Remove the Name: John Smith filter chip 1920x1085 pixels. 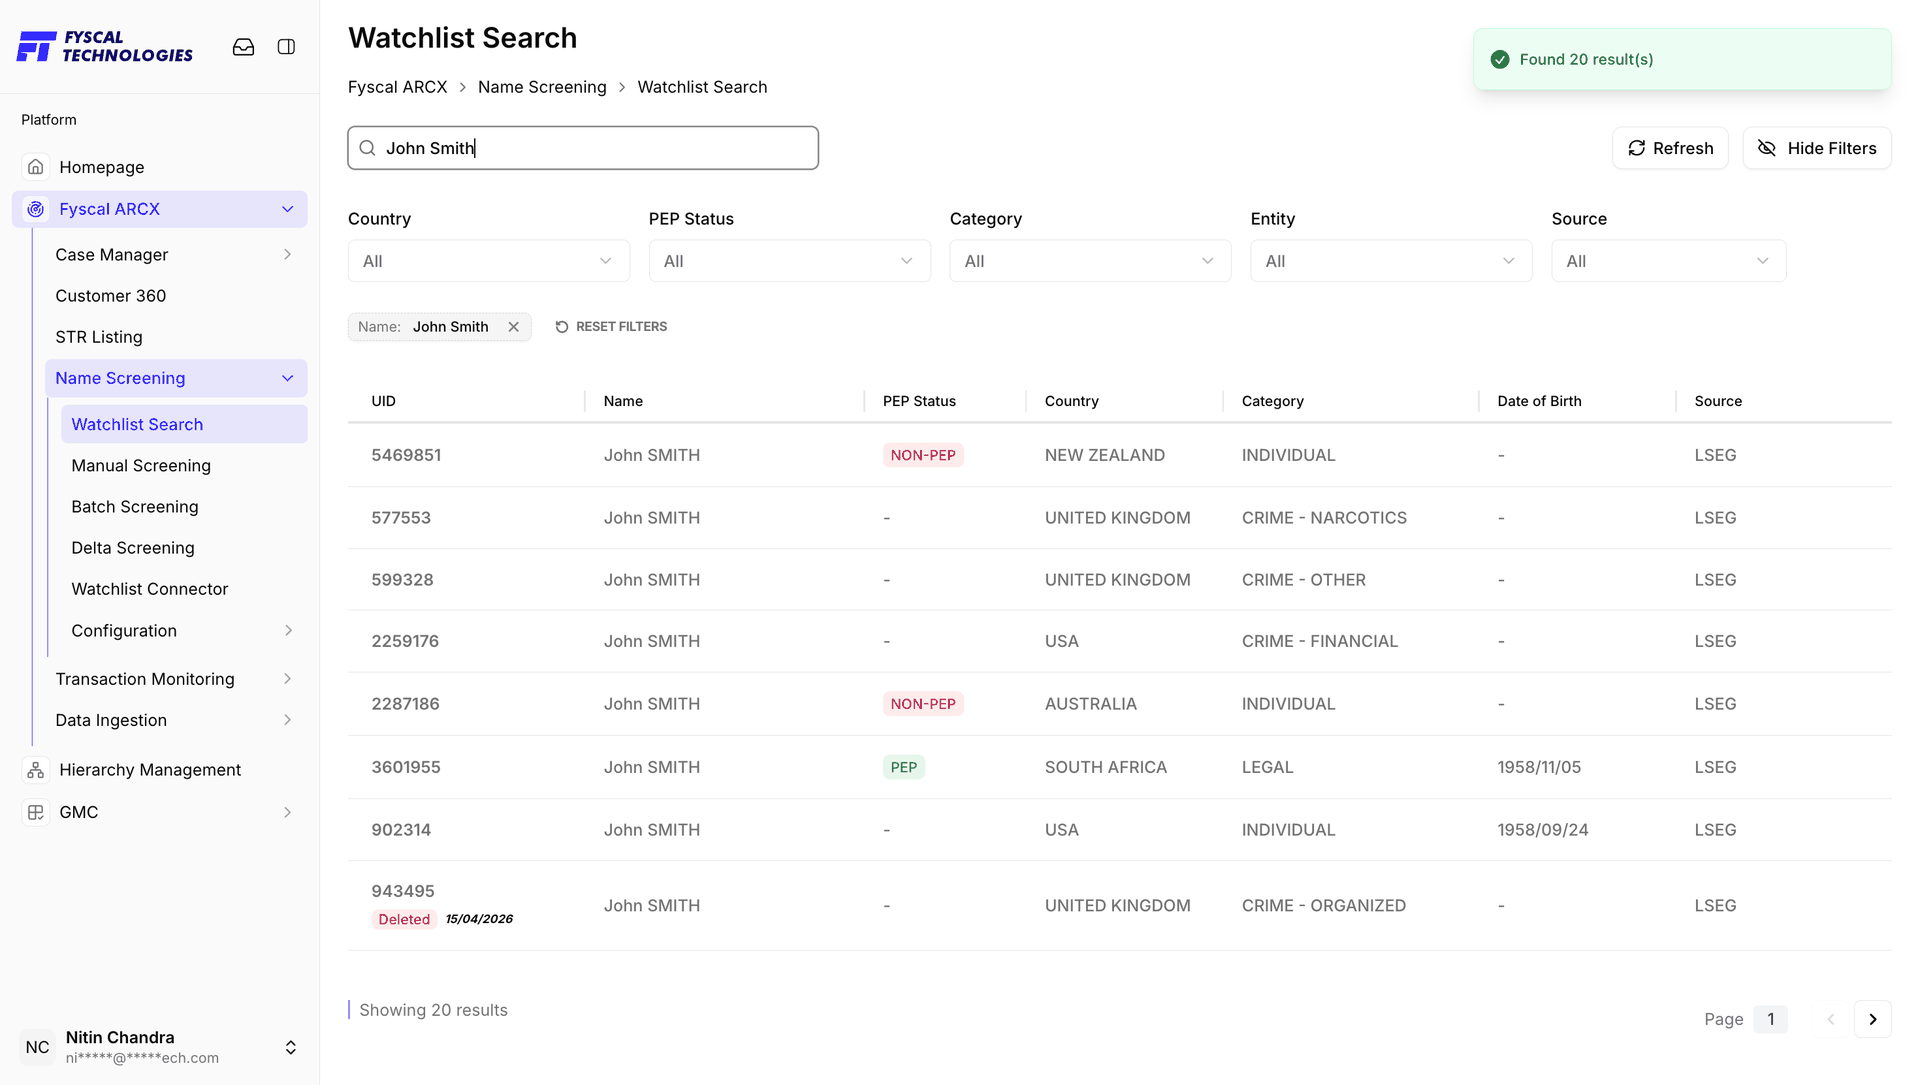pyautogui.click(x=513, y=327)
